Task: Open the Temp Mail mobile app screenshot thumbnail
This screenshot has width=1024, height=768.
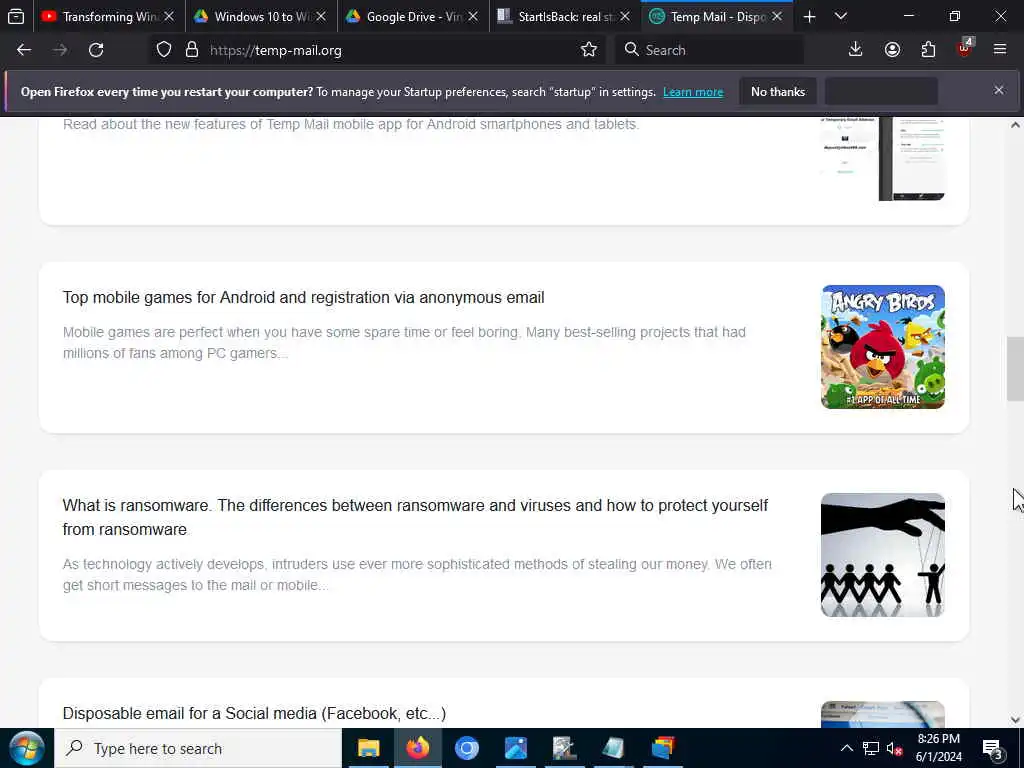Action: [x=882, y=159]
